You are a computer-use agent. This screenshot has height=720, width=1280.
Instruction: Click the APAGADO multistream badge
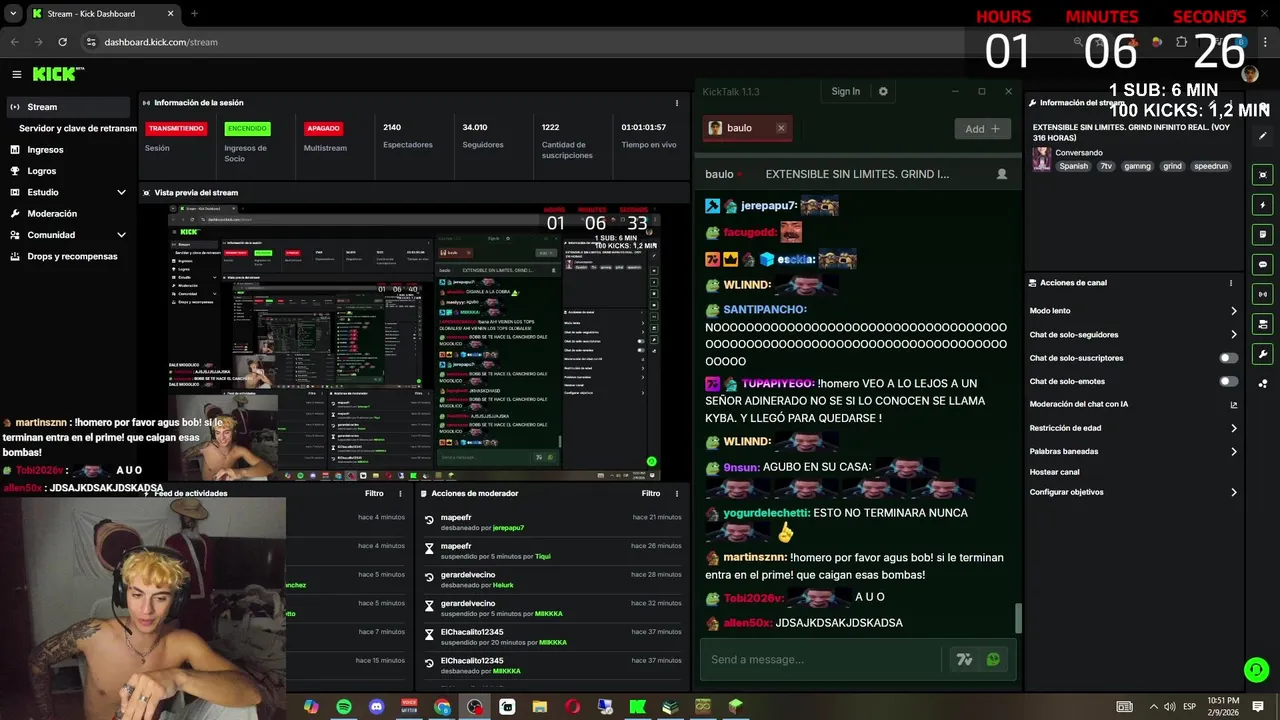coord(324,128)
